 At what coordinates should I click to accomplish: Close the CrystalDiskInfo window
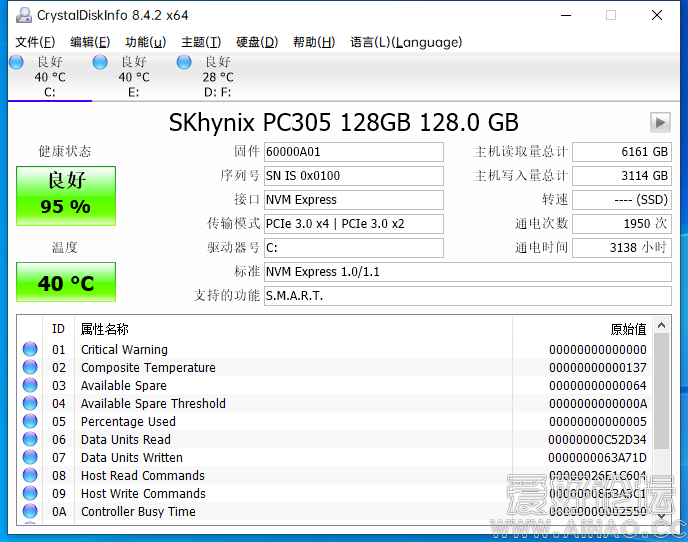(656, 15)
